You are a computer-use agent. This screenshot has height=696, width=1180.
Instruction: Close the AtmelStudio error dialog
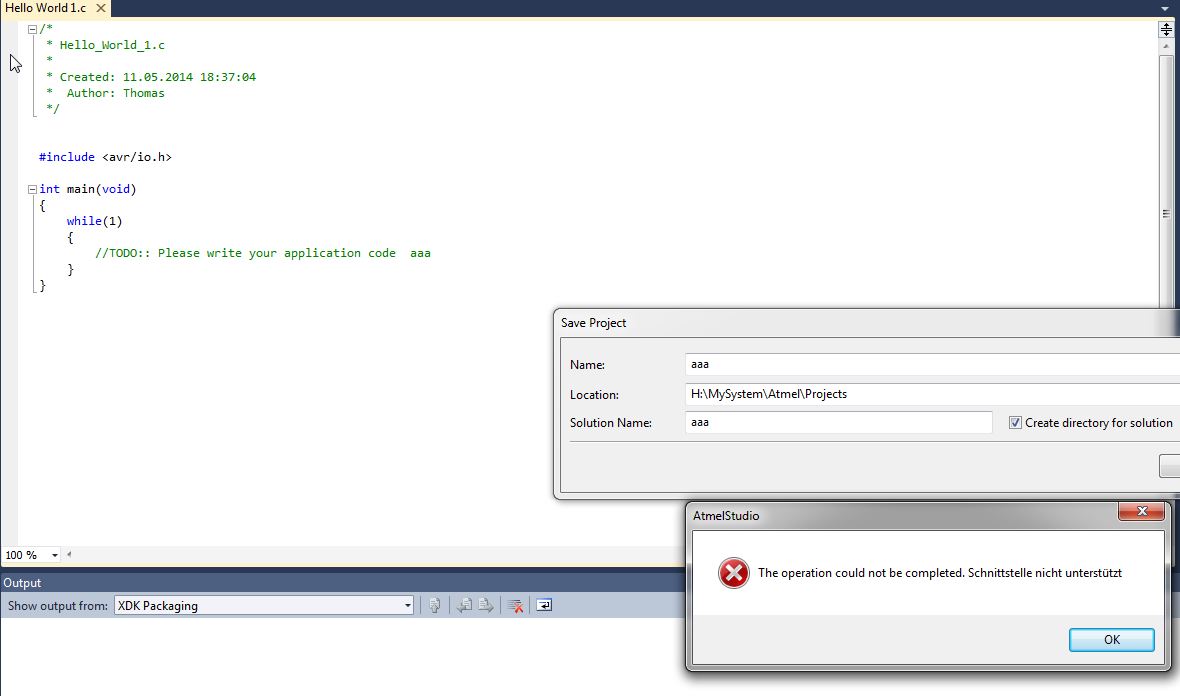(x=1141, y=513)
